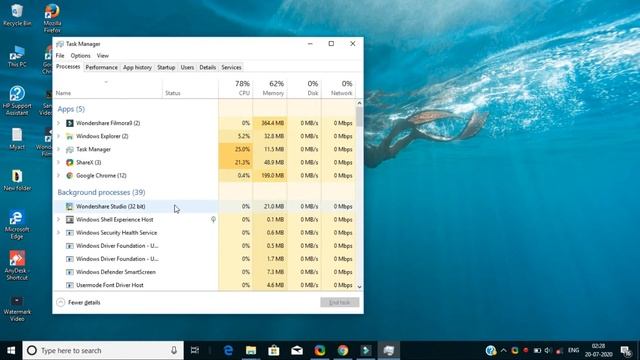Open This PC desktop icon

pyautogui.click(x=17, y=57)
